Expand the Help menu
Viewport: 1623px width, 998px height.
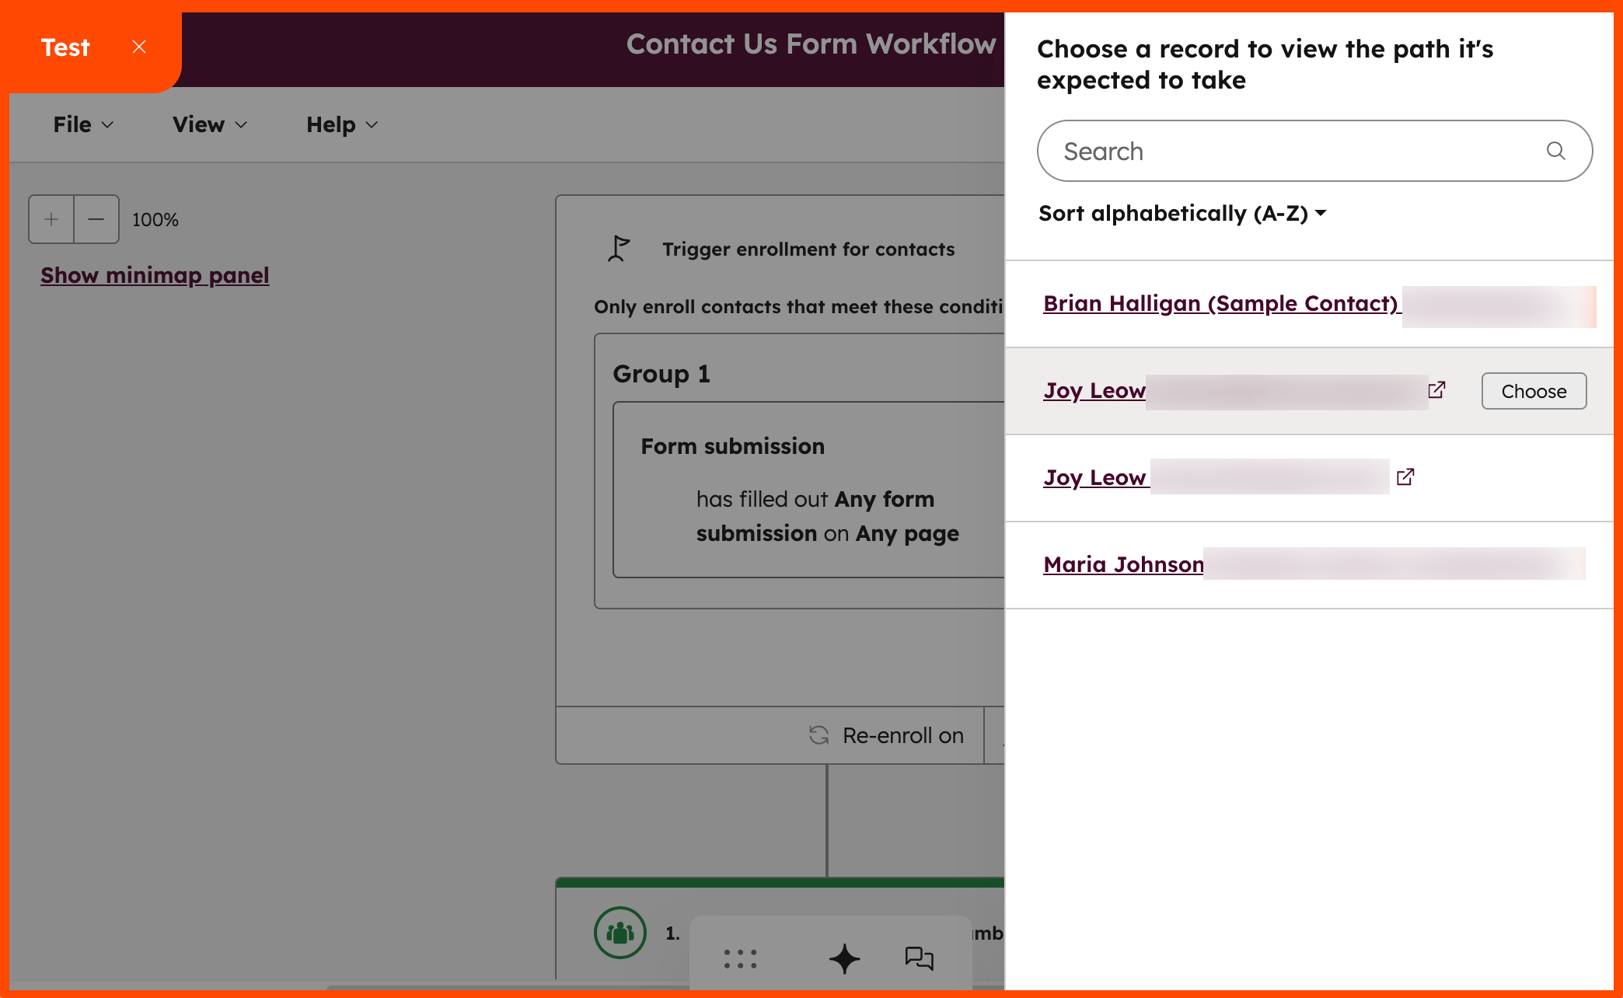click(341, 124)
